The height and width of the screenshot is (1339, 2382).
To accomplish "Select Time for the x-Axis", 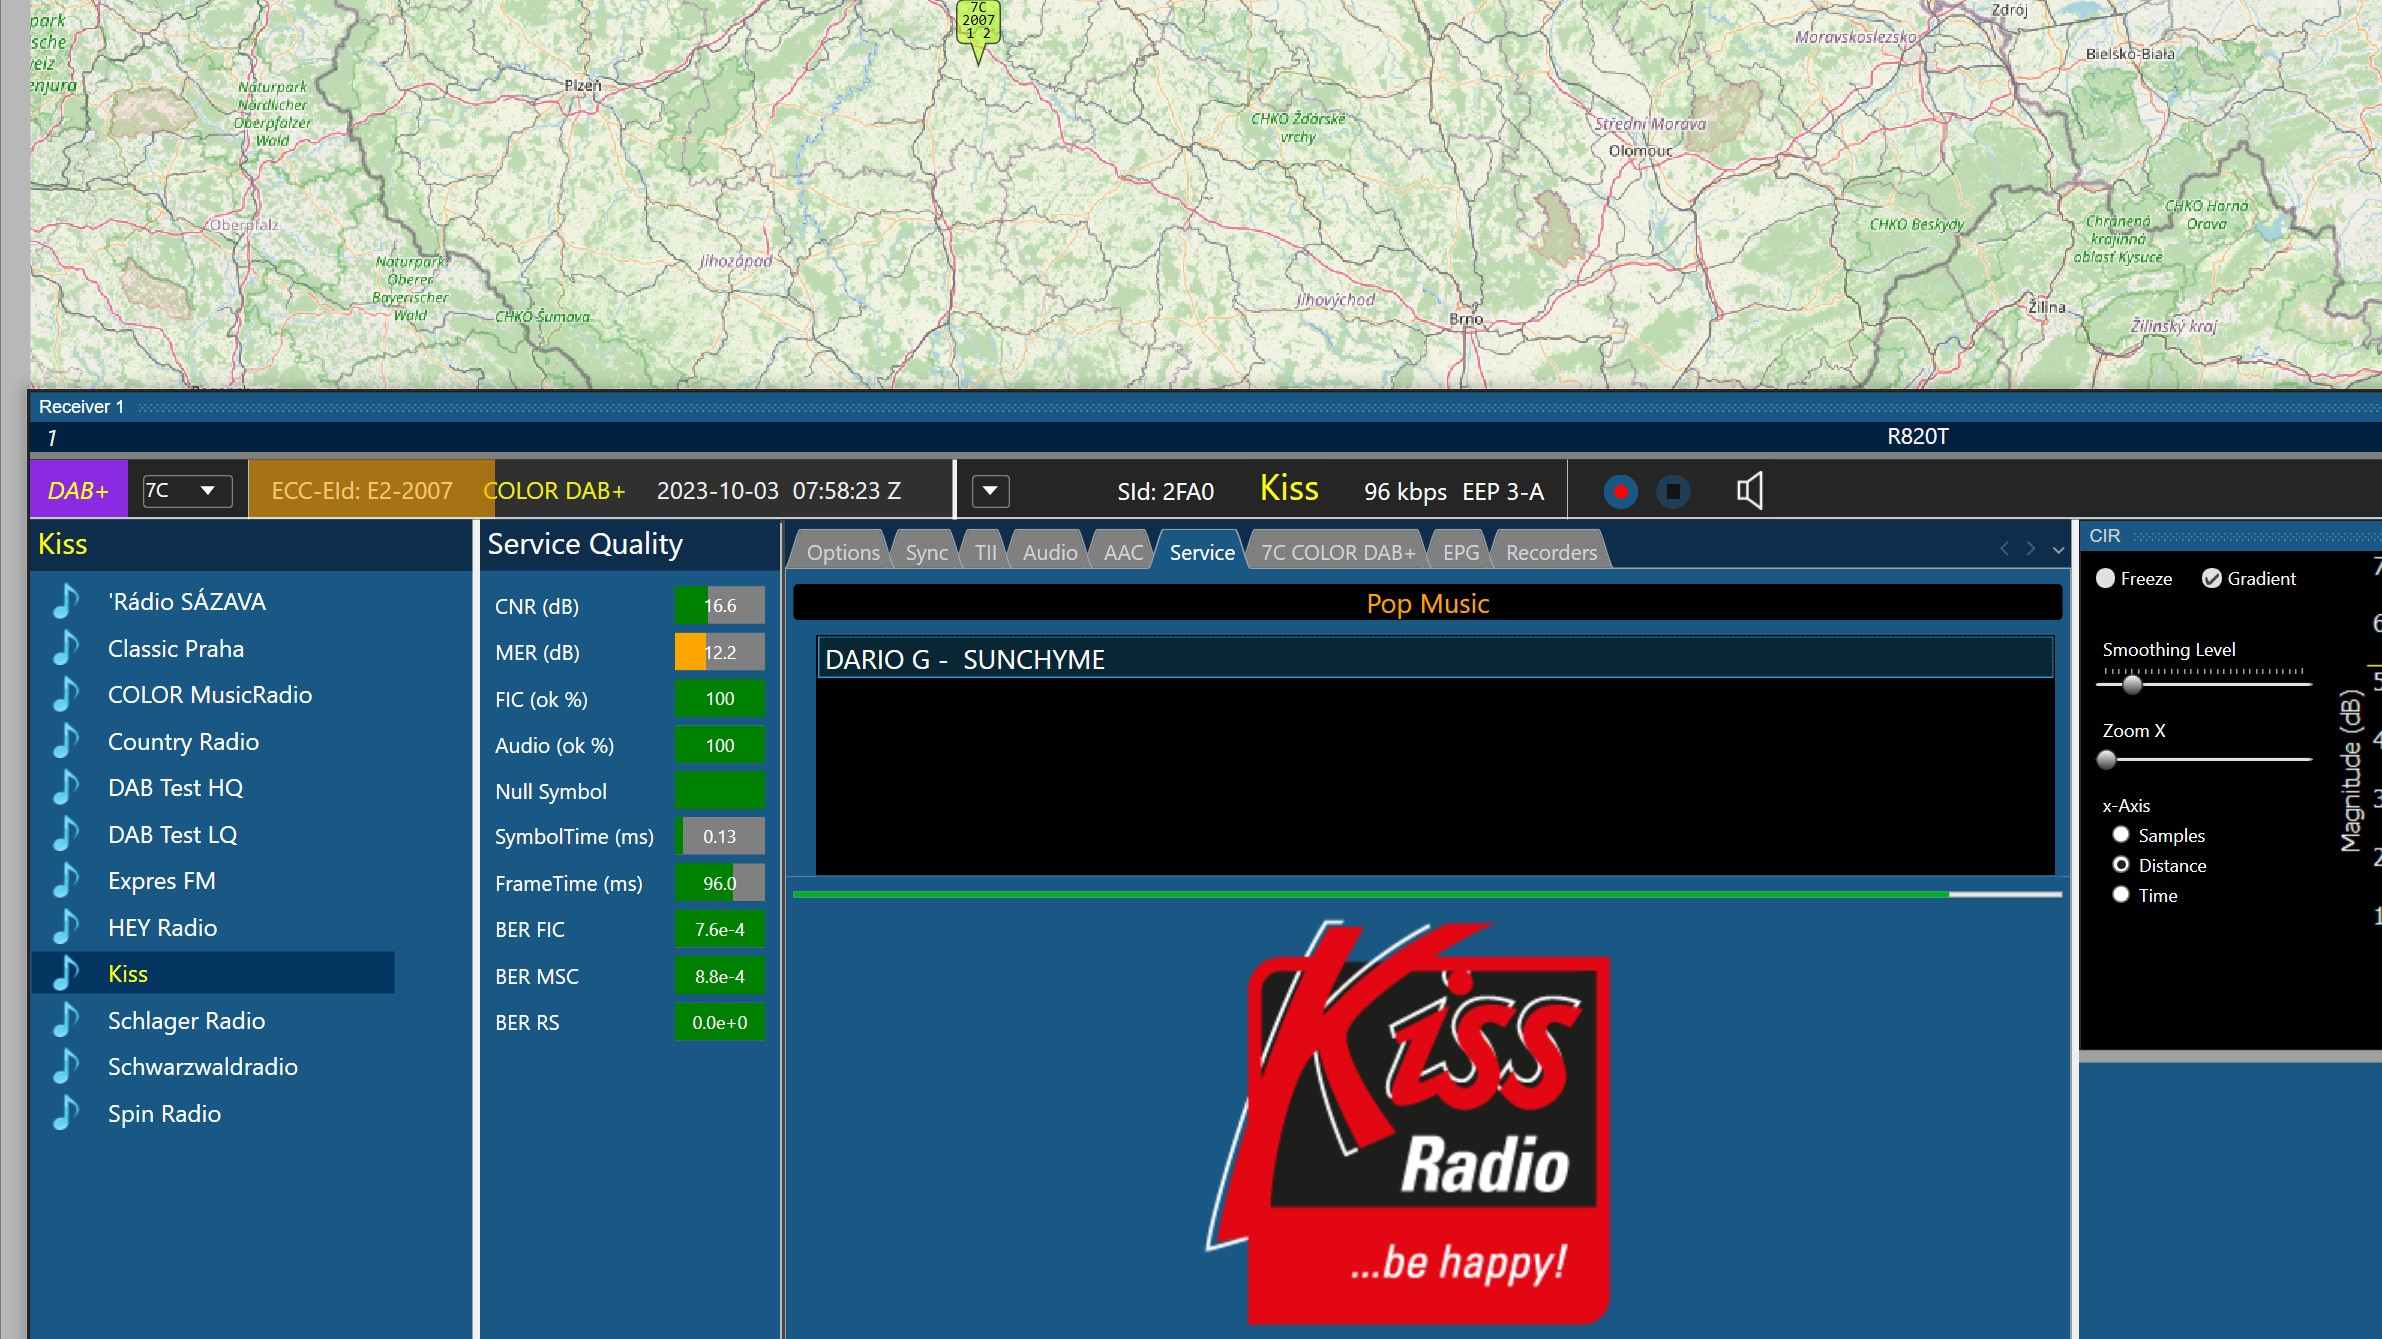I will [x=2120, y=895].
